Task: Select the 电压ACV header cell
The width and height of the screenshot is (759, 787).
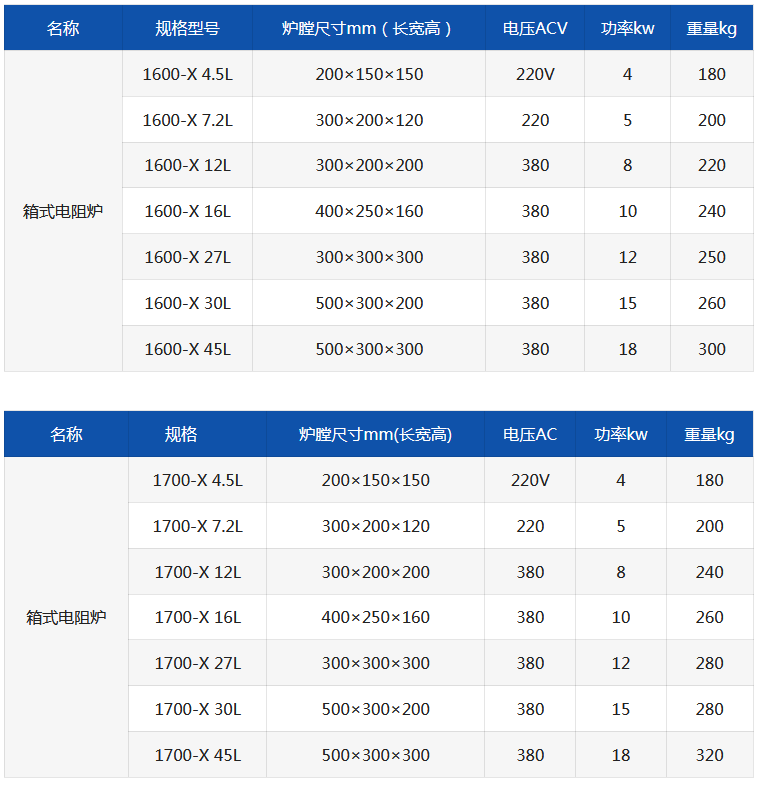Action: (535, 28)
